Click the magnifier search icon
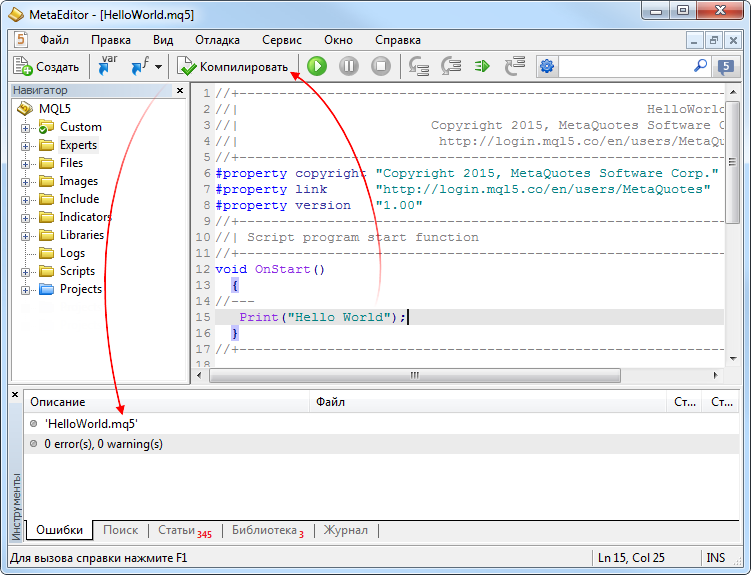This screenshot has height=575, width=751. (700, 66)
